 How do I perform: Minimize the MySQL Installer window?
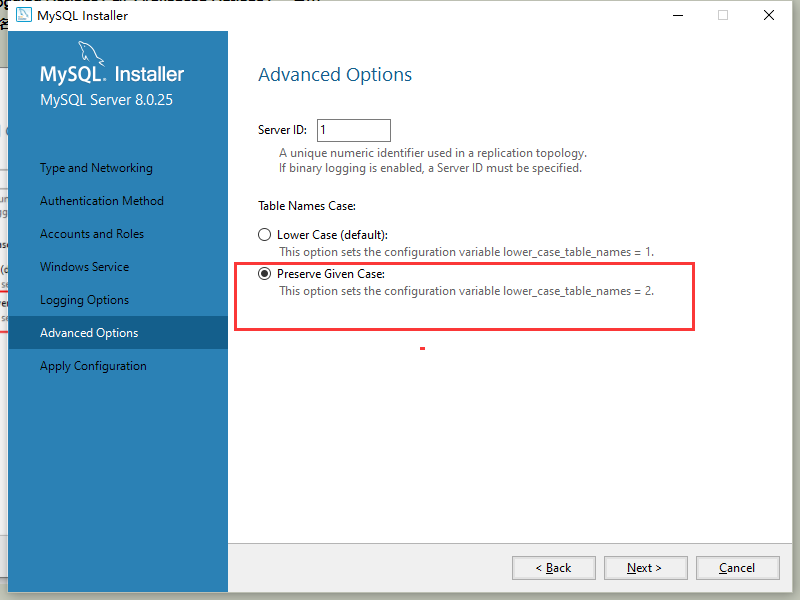pos(677,15)
